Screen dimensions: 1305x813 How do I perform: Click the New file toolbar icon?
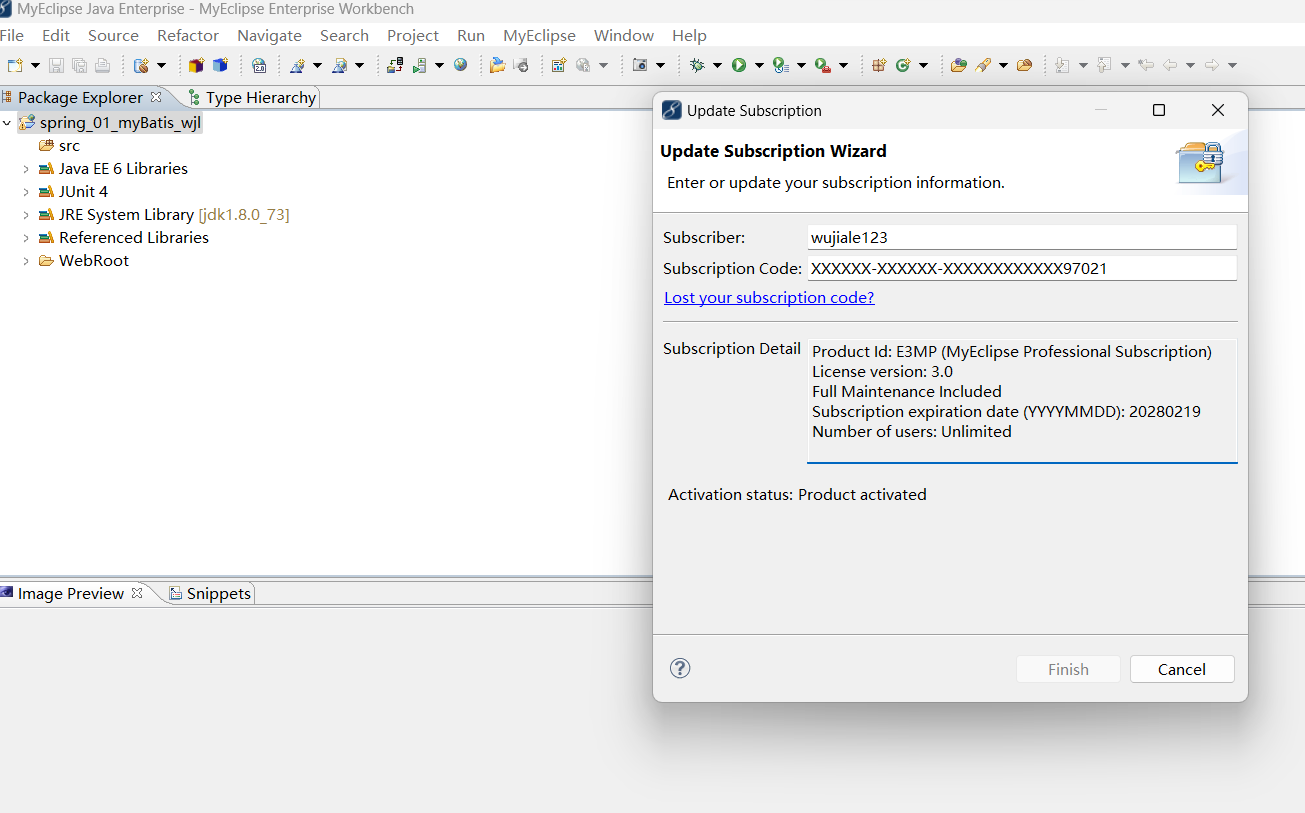[x=15, y=65]
